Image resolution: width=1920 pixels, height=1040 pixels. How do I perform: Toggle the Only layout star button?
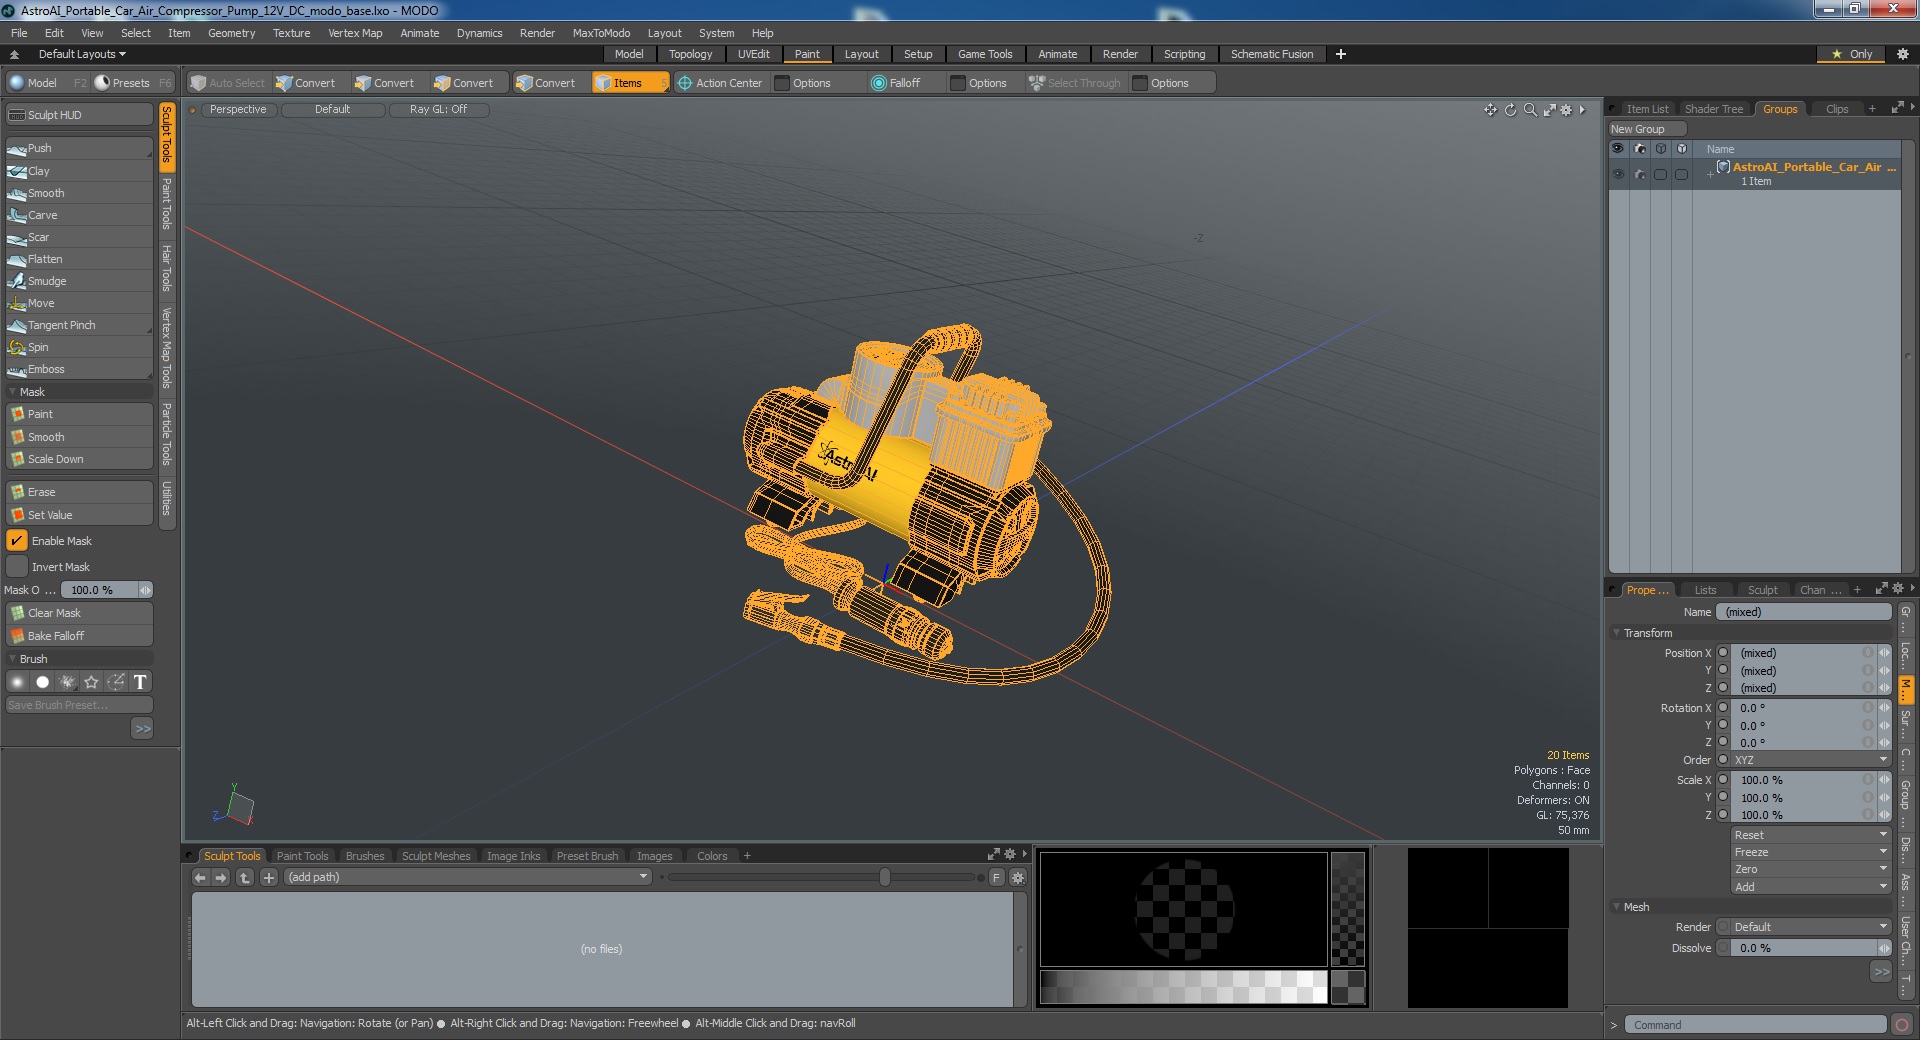tap(1852, 54)
